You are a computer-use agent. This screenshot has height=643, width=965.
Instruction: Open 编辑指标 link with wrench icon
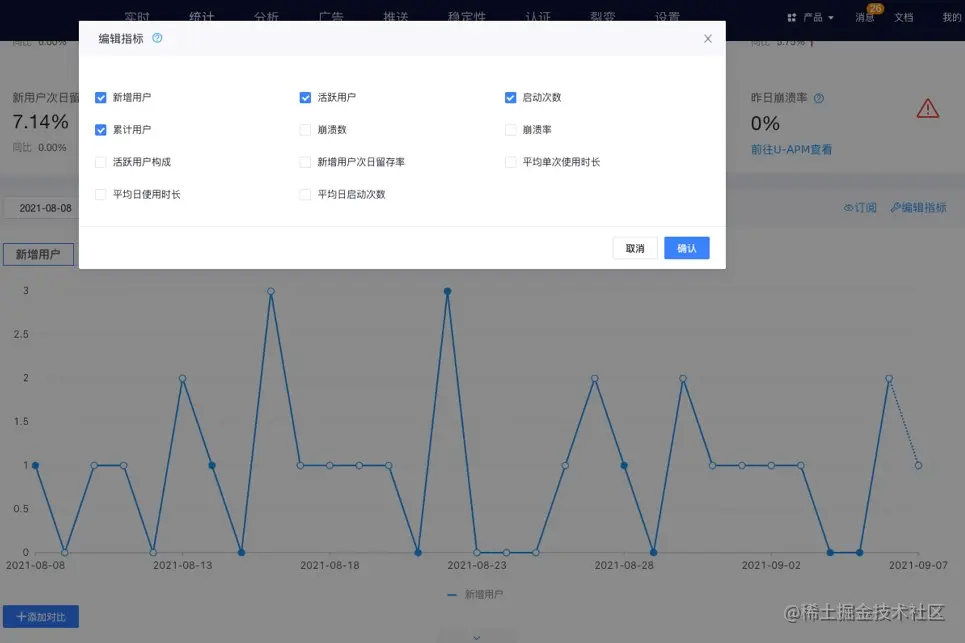click(x=918, y=208)
